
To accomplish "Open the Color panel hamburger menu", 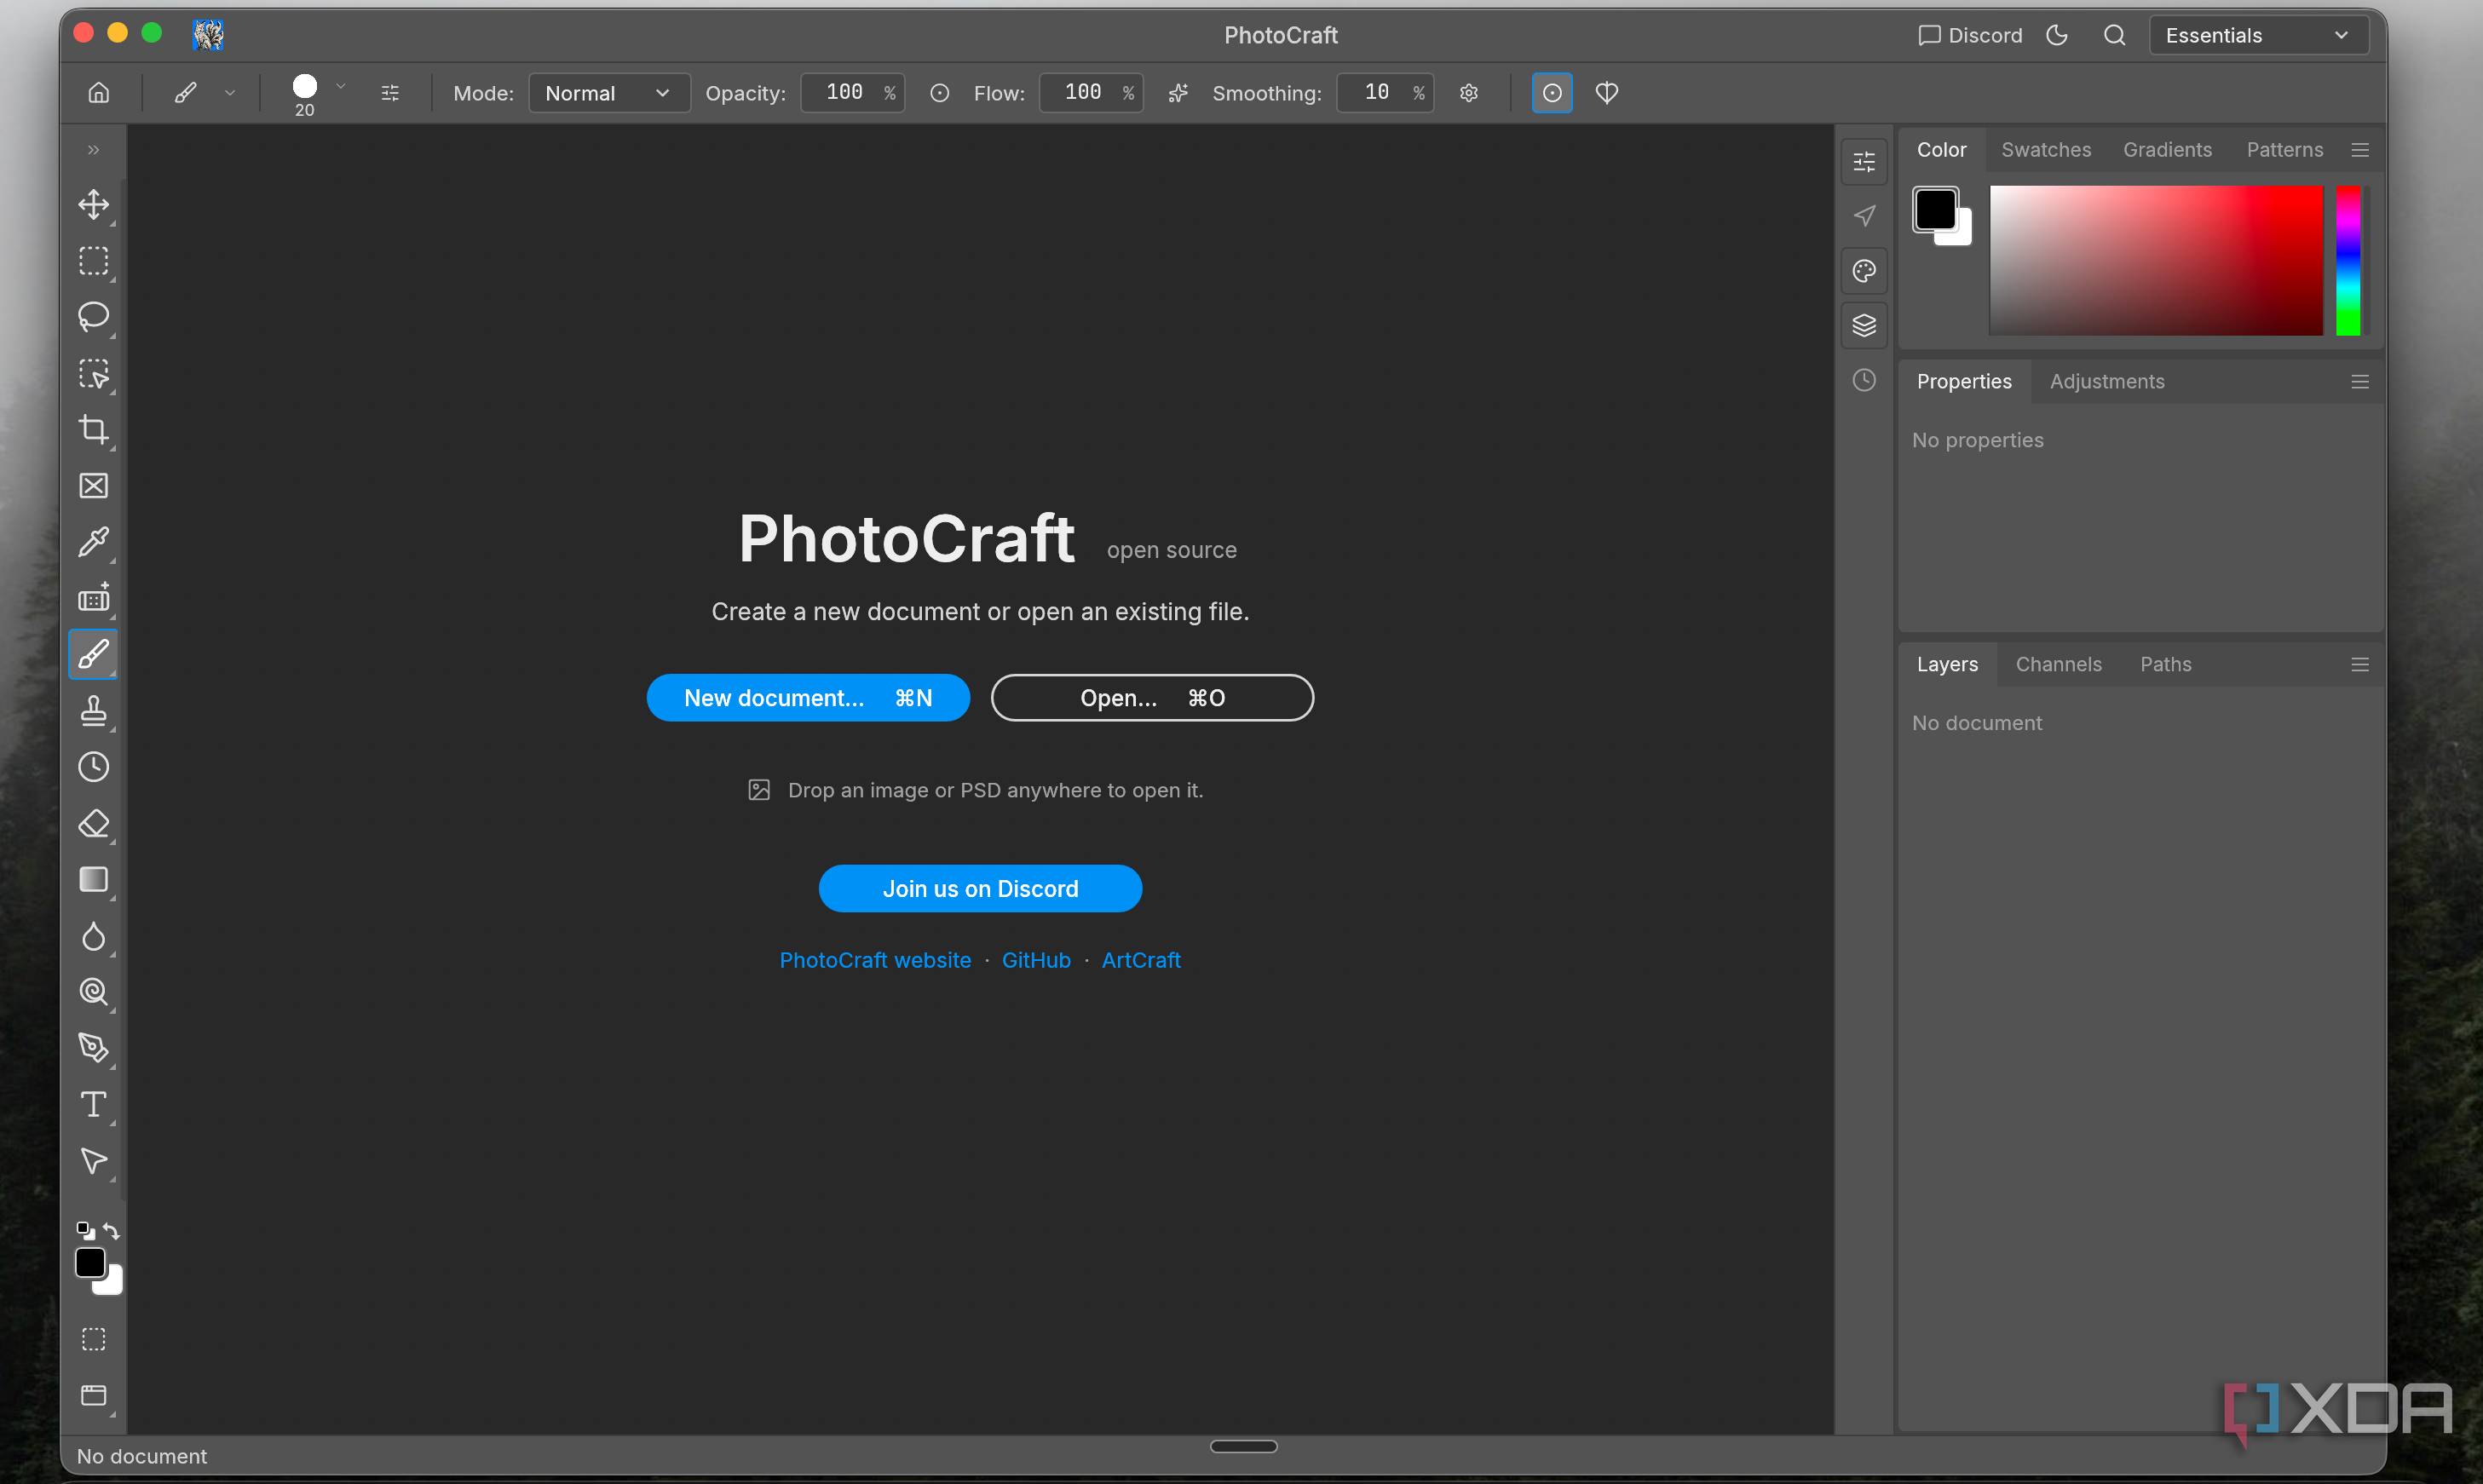I will point(2360,150).
